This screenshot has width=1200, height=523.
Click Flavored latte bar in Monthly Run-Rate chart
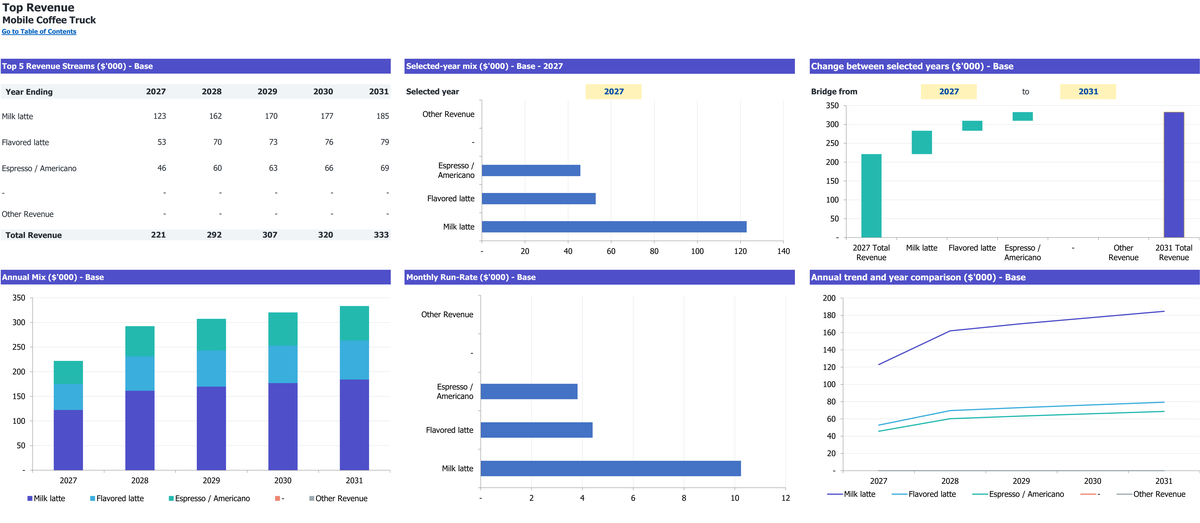point(537,430)
